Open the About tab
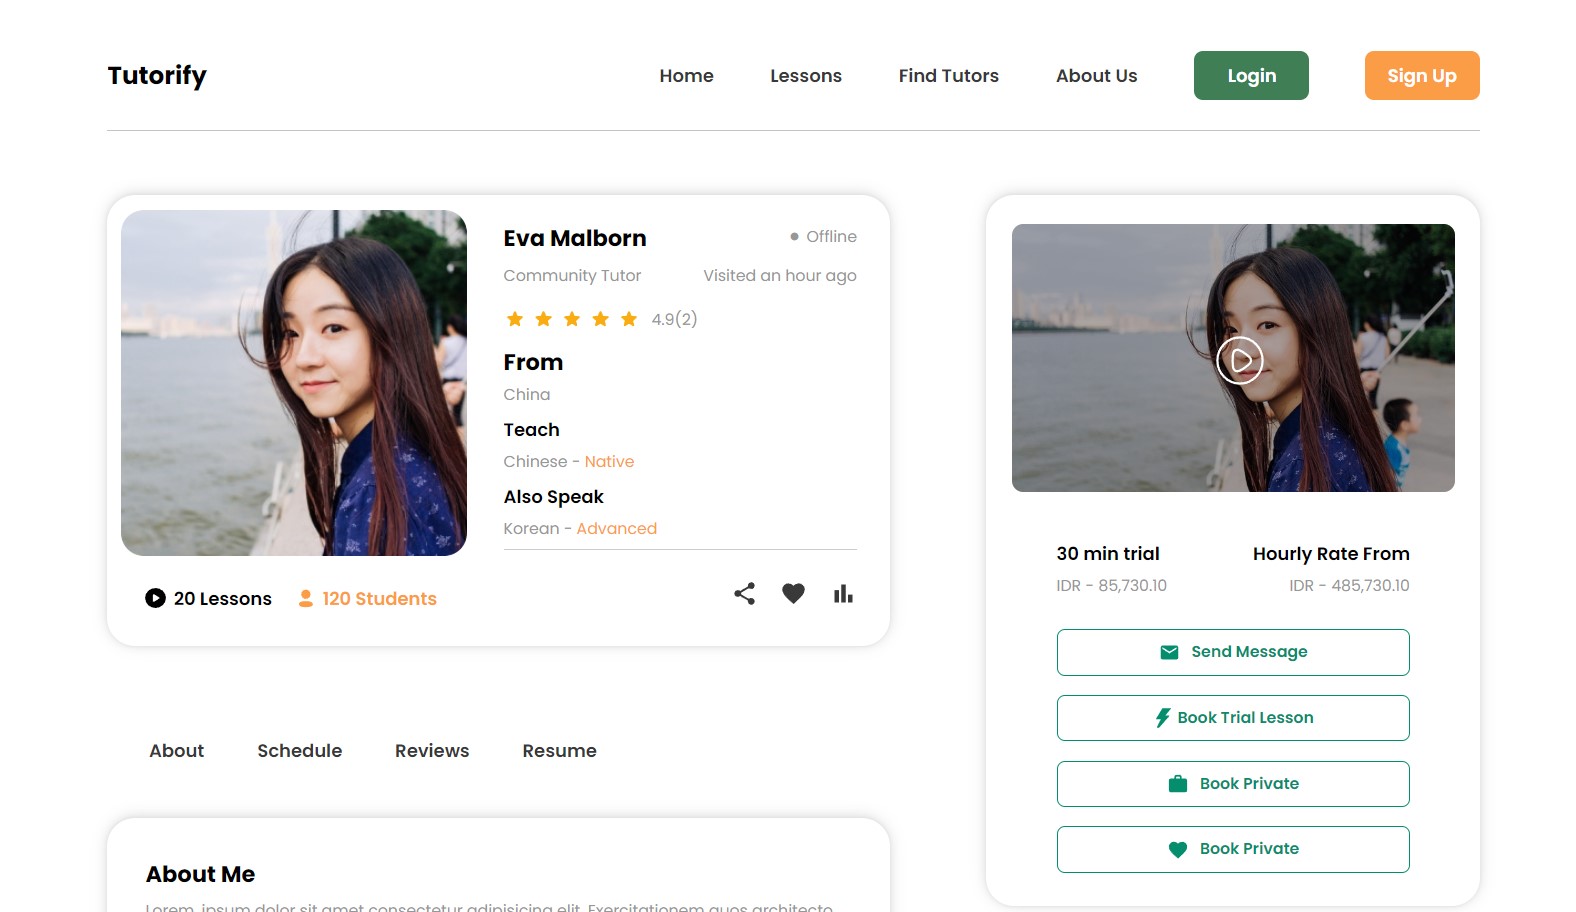 coord(177,751)
